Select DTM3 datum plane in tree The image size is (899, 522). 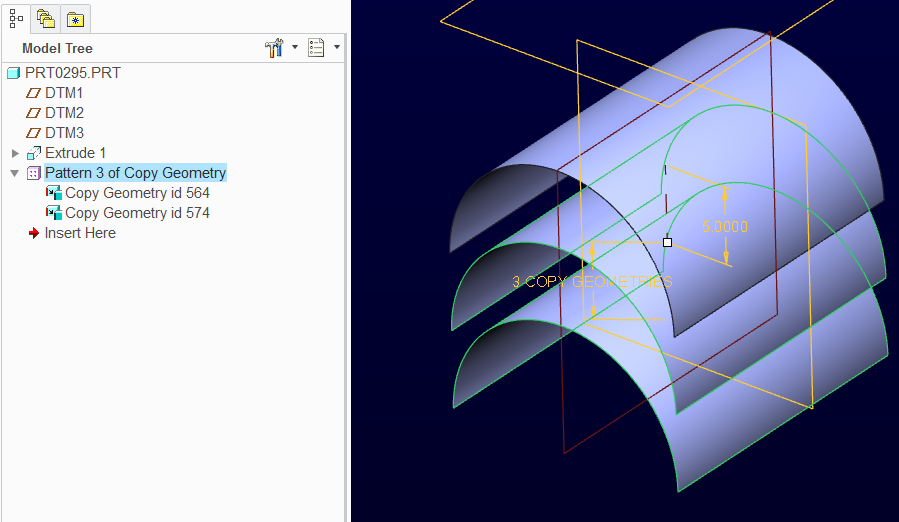[x=64, y=133]
